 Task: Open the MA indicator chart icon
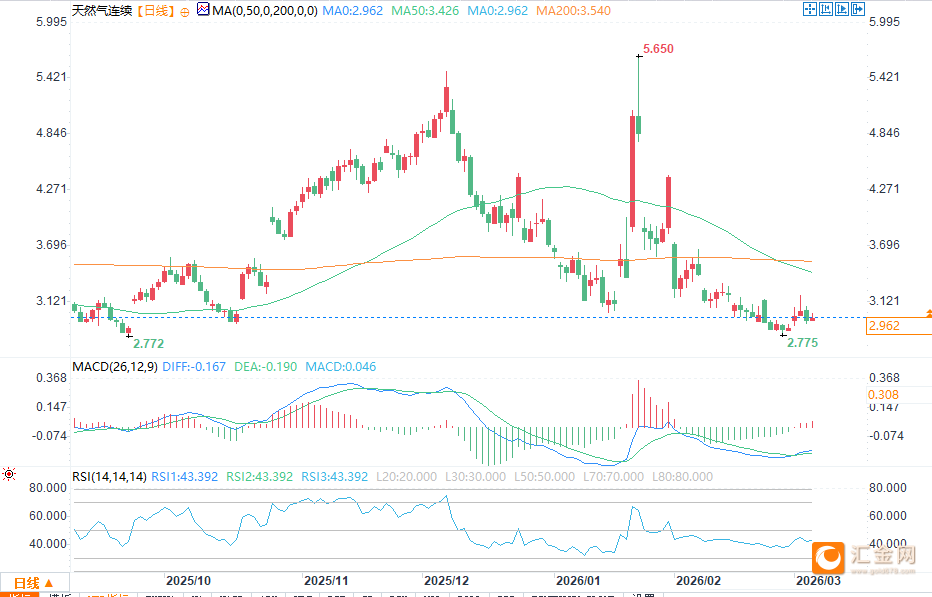click(x=203, y=9)
